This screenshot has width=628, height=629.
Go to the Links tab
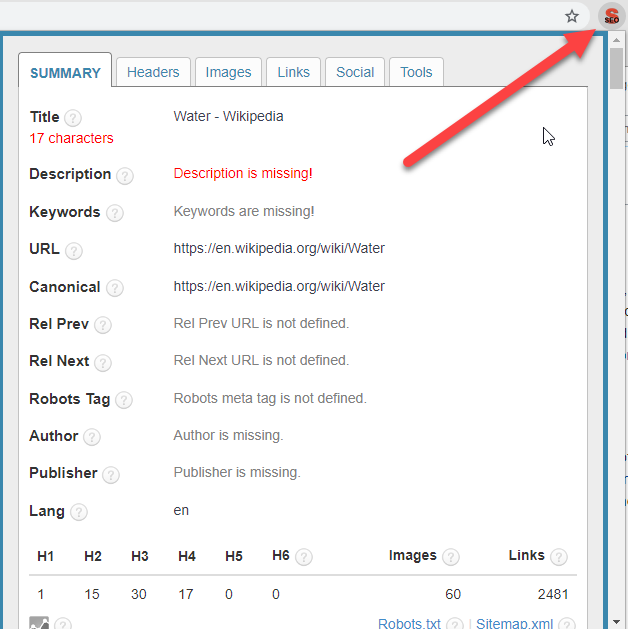click(x=293, y=72)
